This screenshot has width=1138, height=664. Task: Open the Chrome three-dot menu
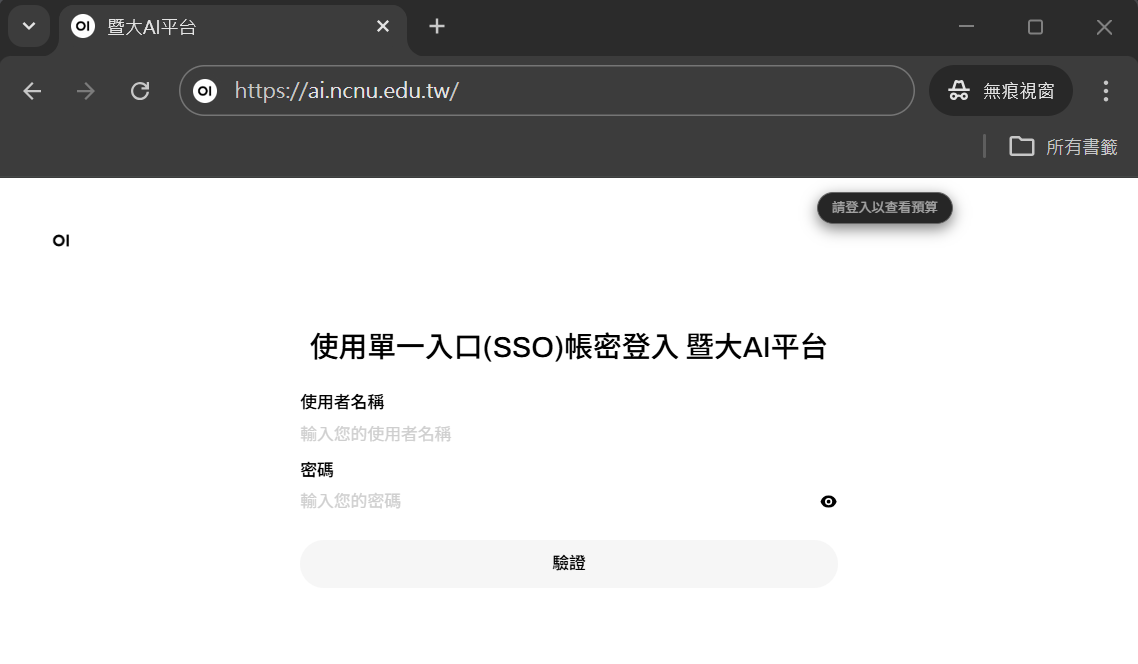tap(1105, 90)
